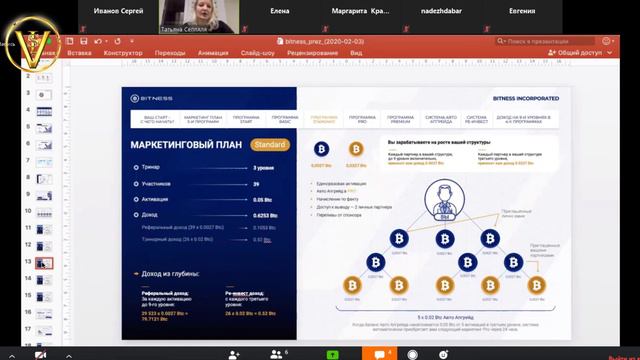
Task: Click the Zoom Invite participants icon
Action: [234, 354]
